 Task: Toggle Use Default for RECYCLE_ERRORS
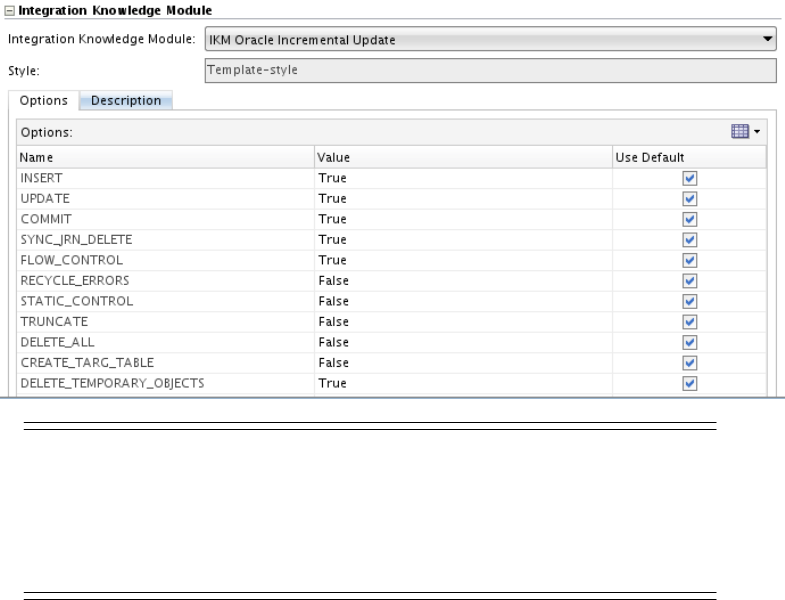(x=690, y=281)
